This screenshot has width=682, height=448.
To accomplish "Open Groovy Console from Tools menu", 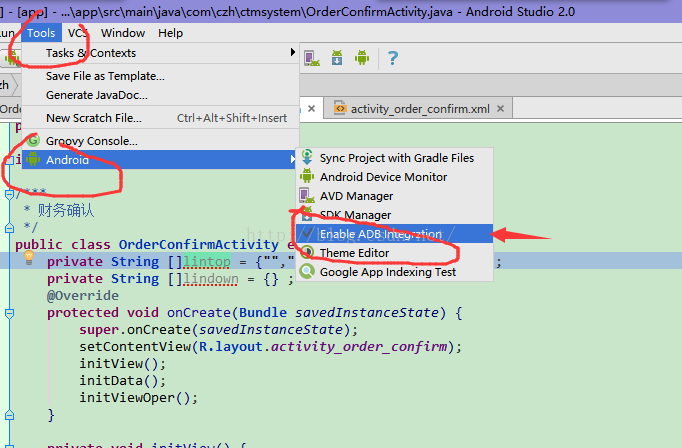I will coord(160,141).
